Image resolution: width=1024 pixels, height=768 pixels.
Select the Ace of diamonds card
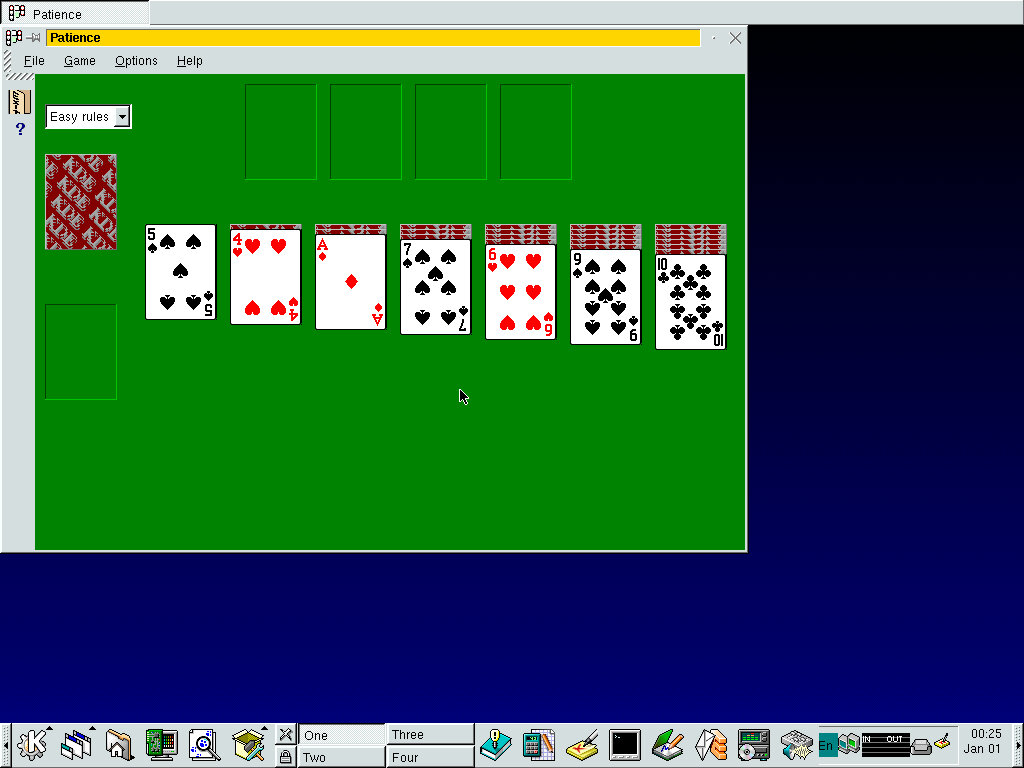[350, 282]
